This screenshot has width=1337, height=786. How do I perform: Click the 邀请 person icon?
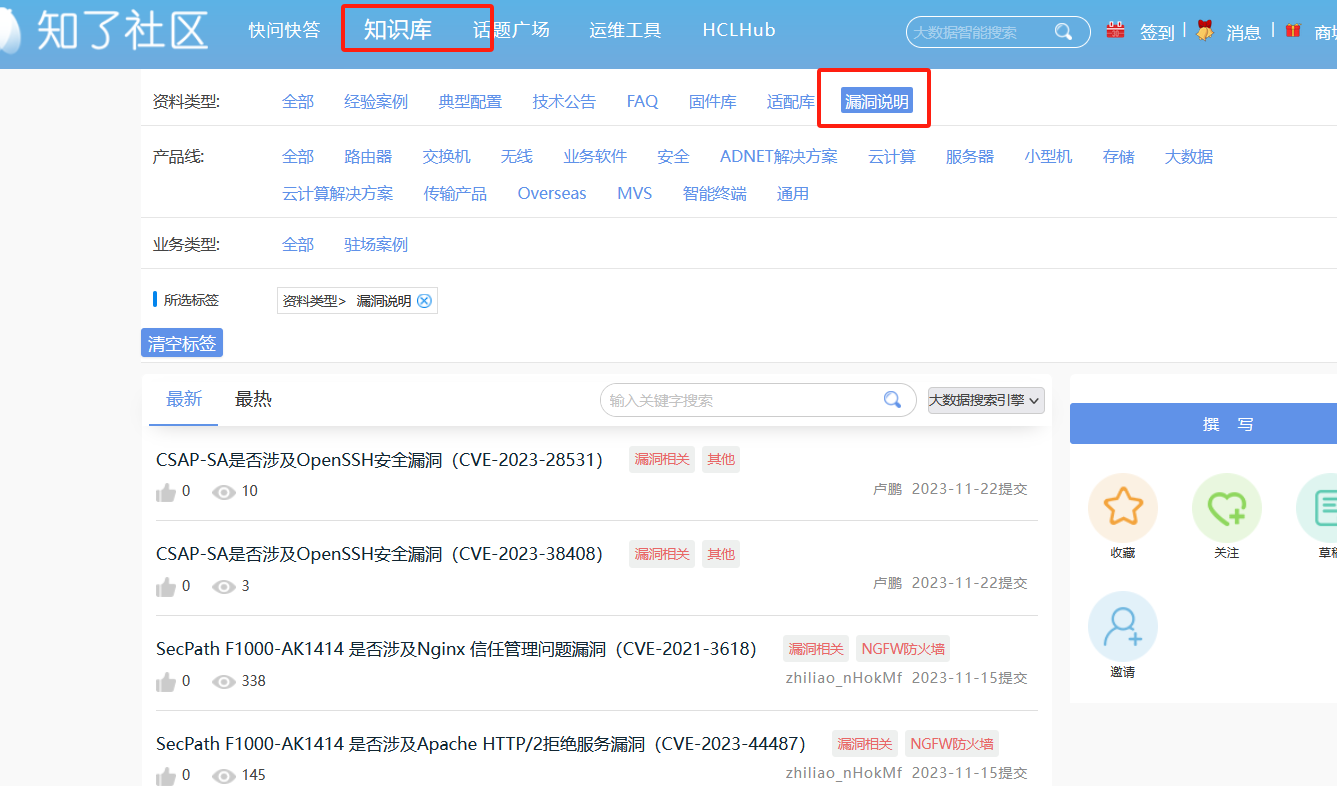(1123, 626)
